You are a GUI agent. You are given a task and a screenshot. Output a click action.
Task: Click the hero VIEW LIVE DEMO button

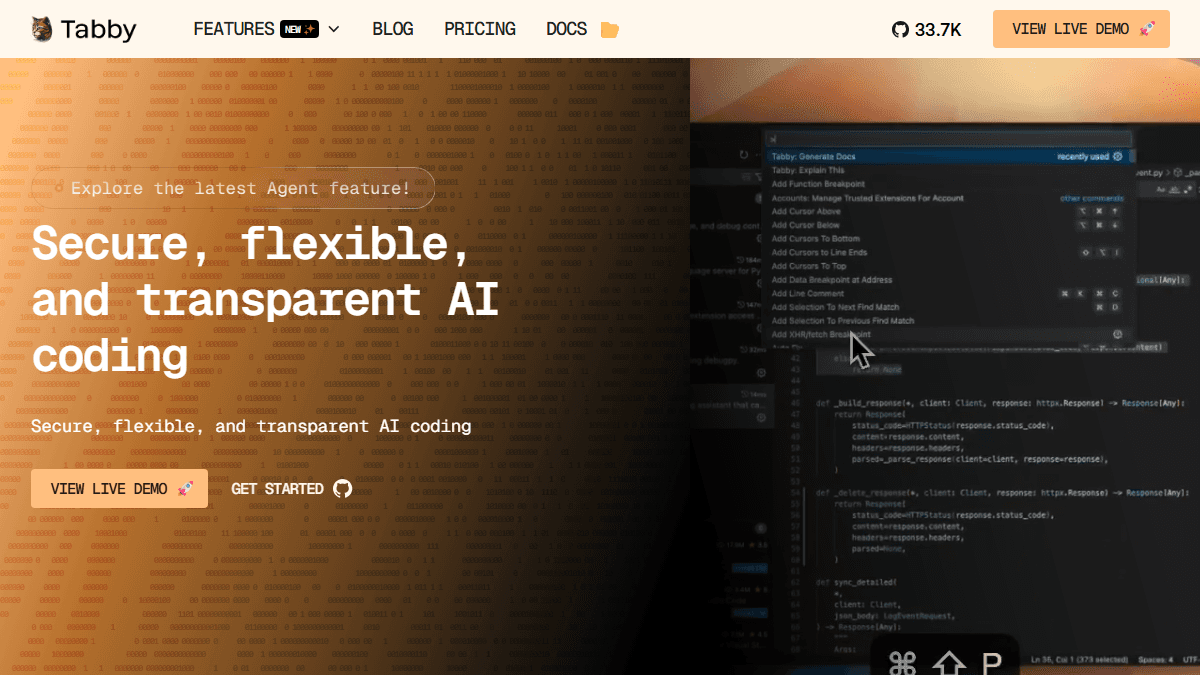119,488
